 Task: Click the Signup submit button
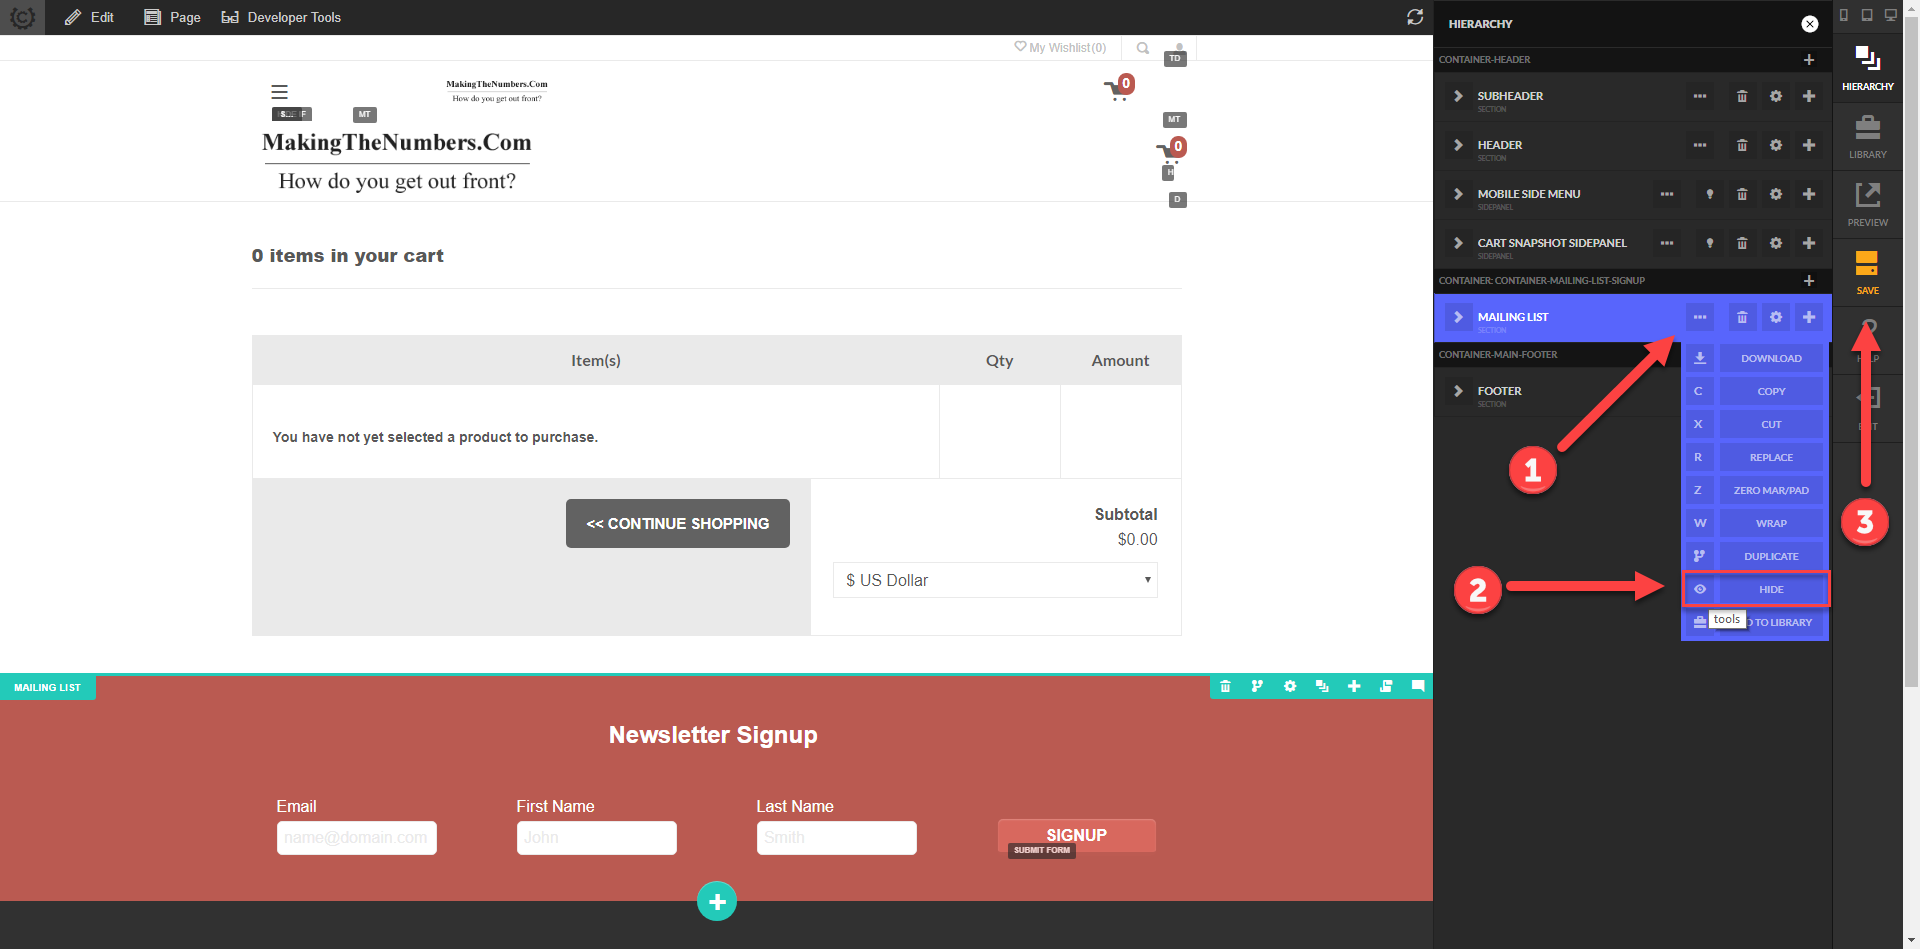coord(1076,835)
